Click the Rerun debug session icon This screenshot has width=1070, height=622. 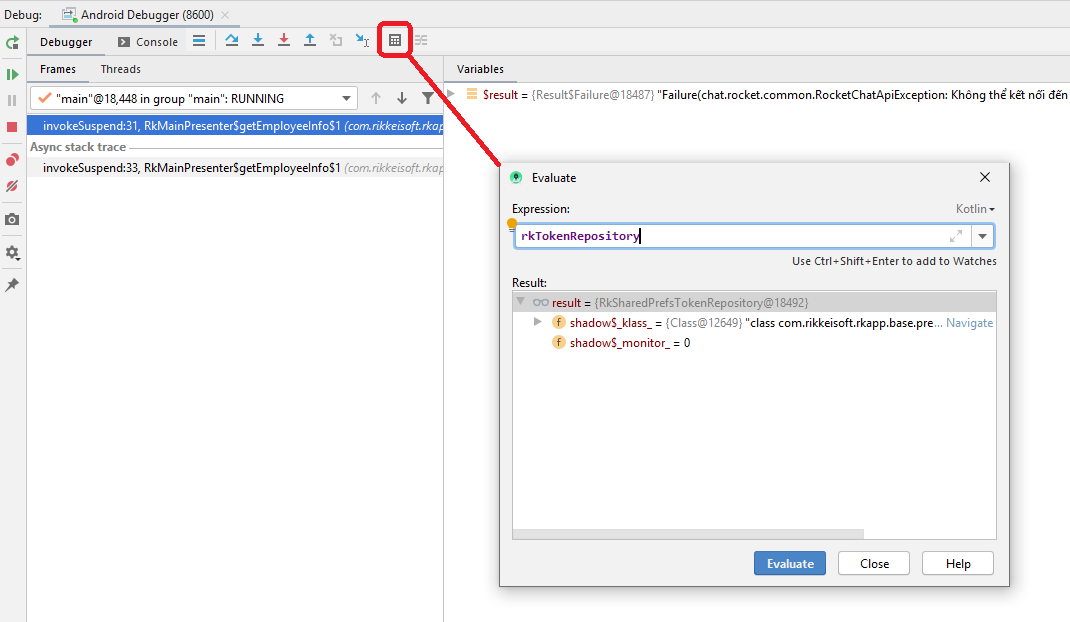(x=12, y=43)
